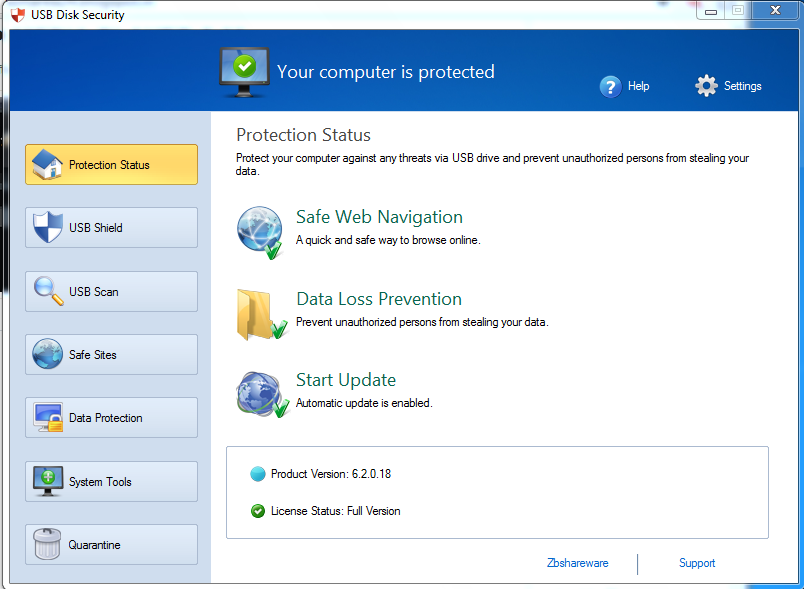804x589 pixels.
Task: Click the USB Scan magnifier icon
Action: tap(48, 291)
